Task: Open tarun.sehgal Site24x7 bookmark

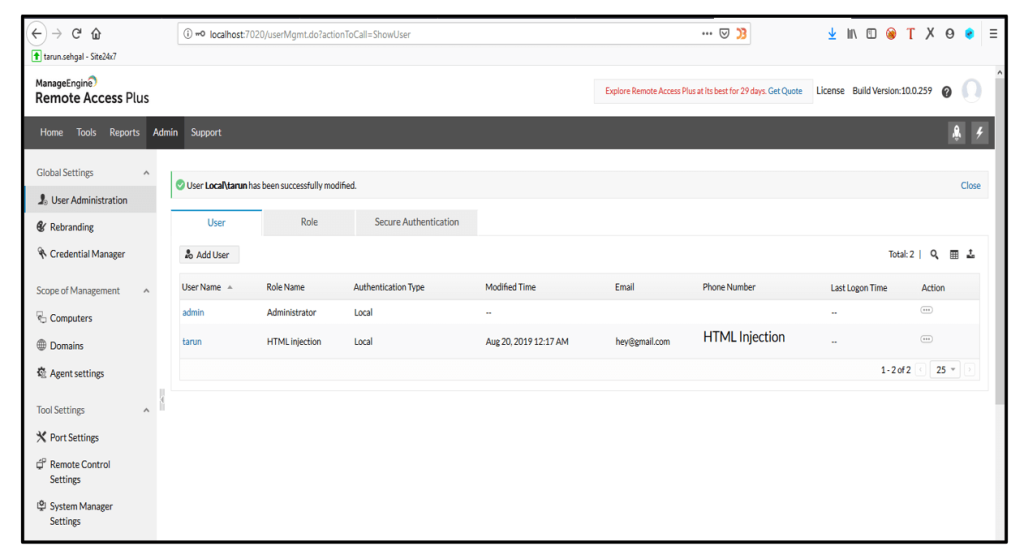Action: [74, 57]
